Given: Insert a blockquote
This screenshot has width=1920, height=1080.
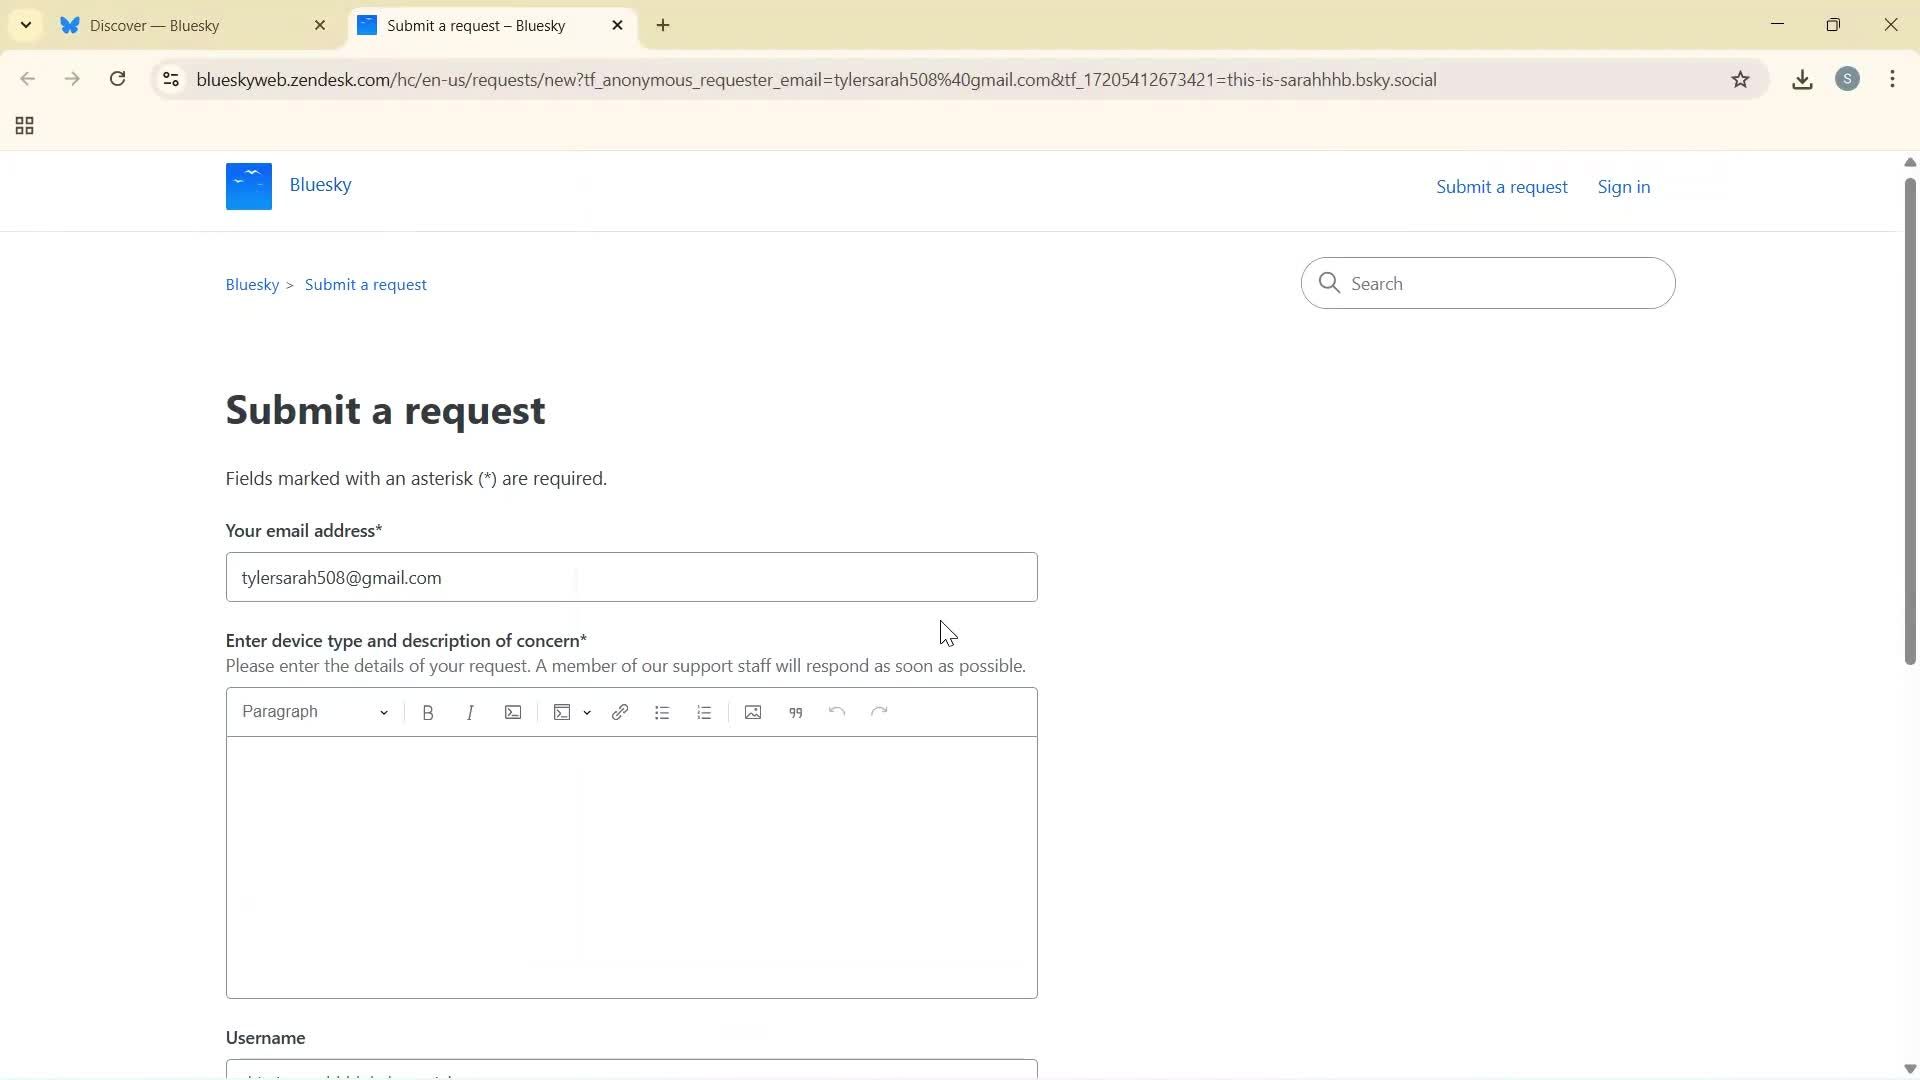Looking at the screenshot, I should [795, 711].
